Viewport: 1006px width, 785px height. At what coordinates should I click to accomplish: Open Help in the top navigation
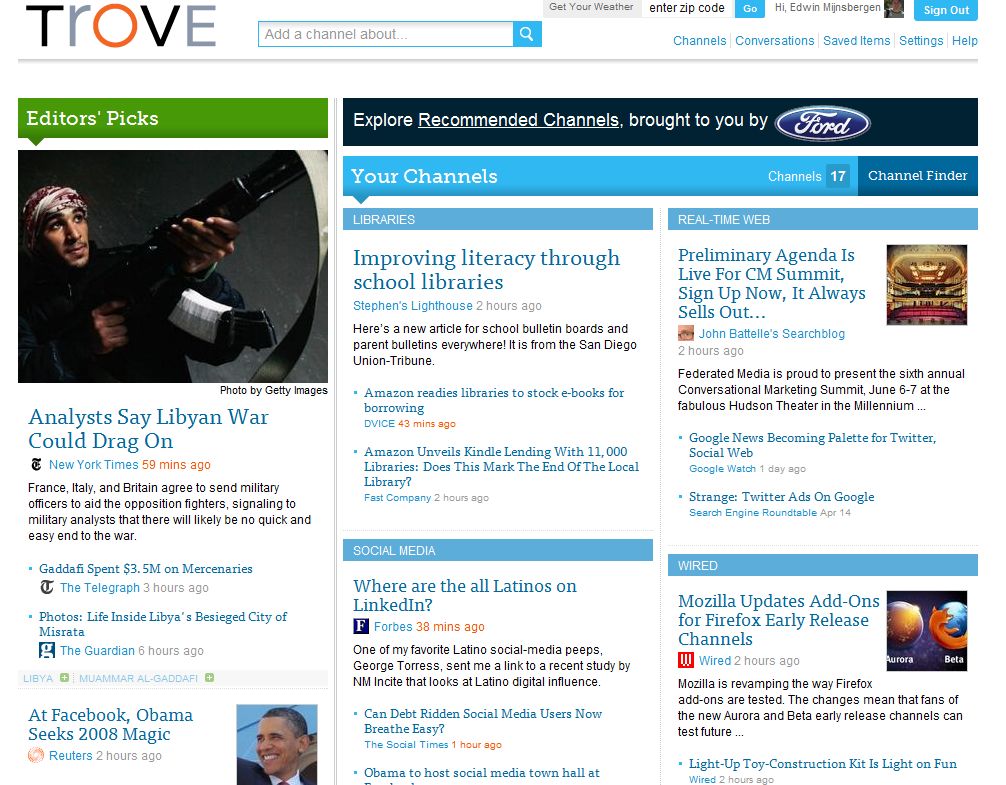964,40
